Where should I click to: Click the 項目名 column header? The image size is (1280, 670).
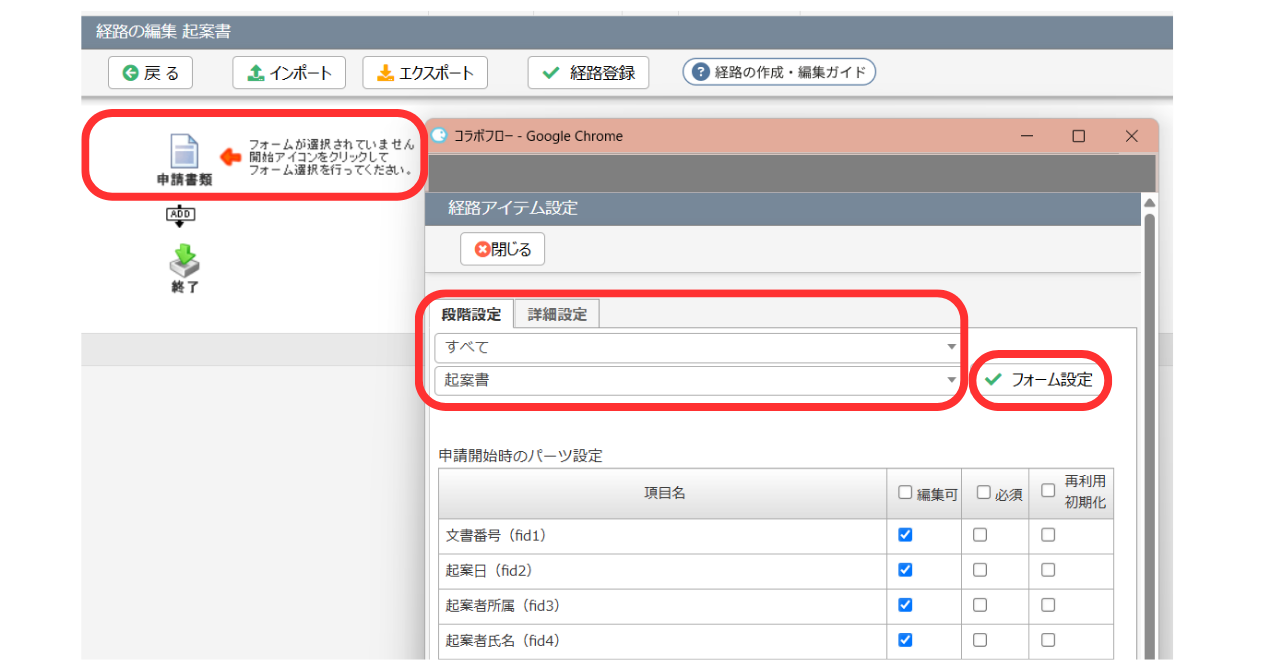[x=664, y=493]
